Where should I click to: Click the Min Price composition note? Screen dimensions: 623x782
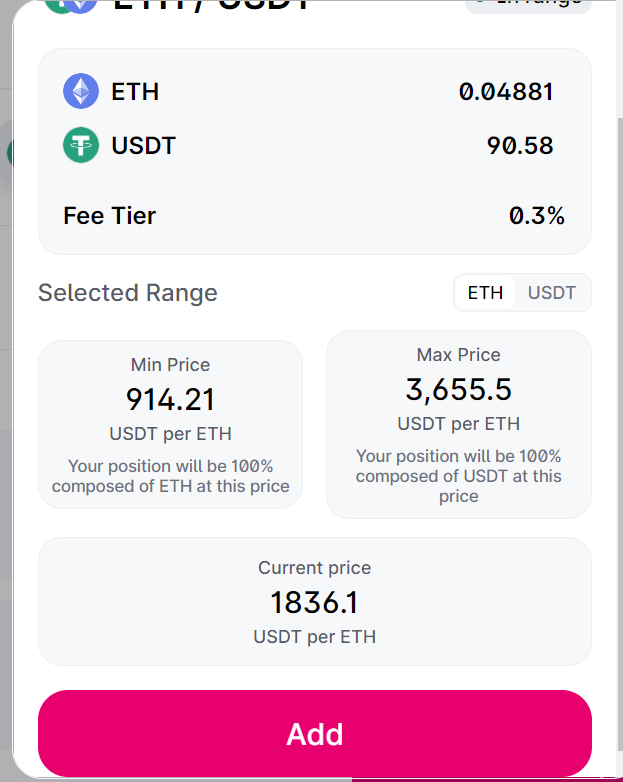[x=170, y=476]
